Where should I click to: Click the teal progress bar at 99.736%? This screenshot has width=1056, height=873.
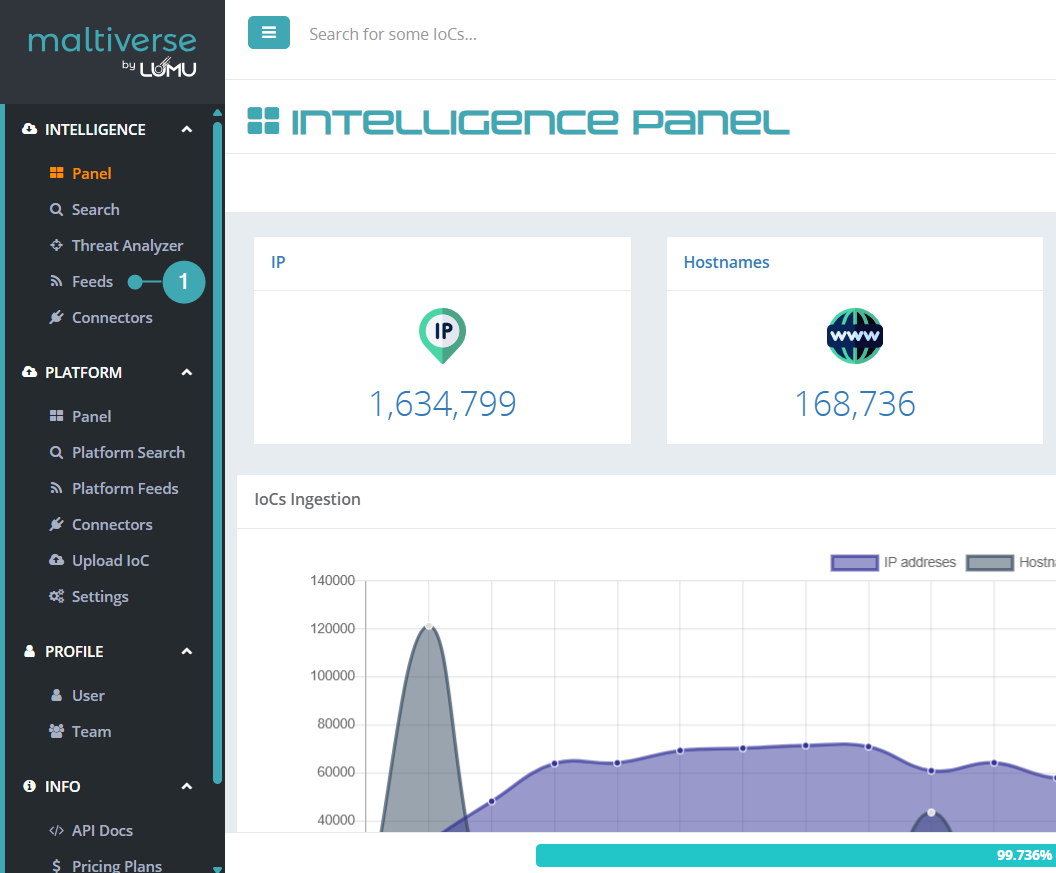click(x=795, y=855)
